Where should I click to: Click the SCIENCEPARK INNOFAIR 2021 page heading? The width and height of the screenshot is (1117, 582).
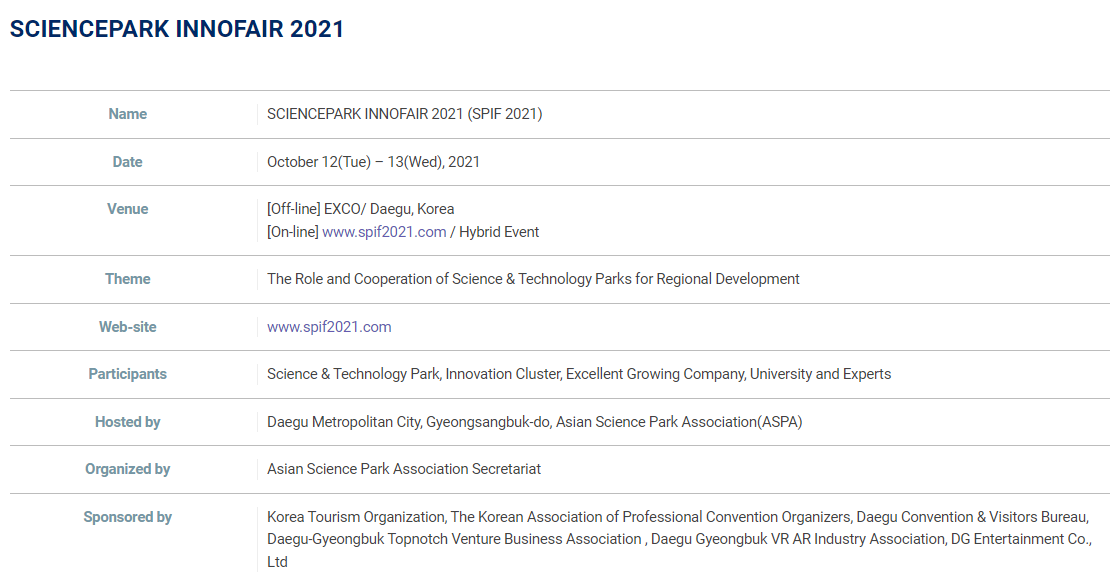coord(177,29)
